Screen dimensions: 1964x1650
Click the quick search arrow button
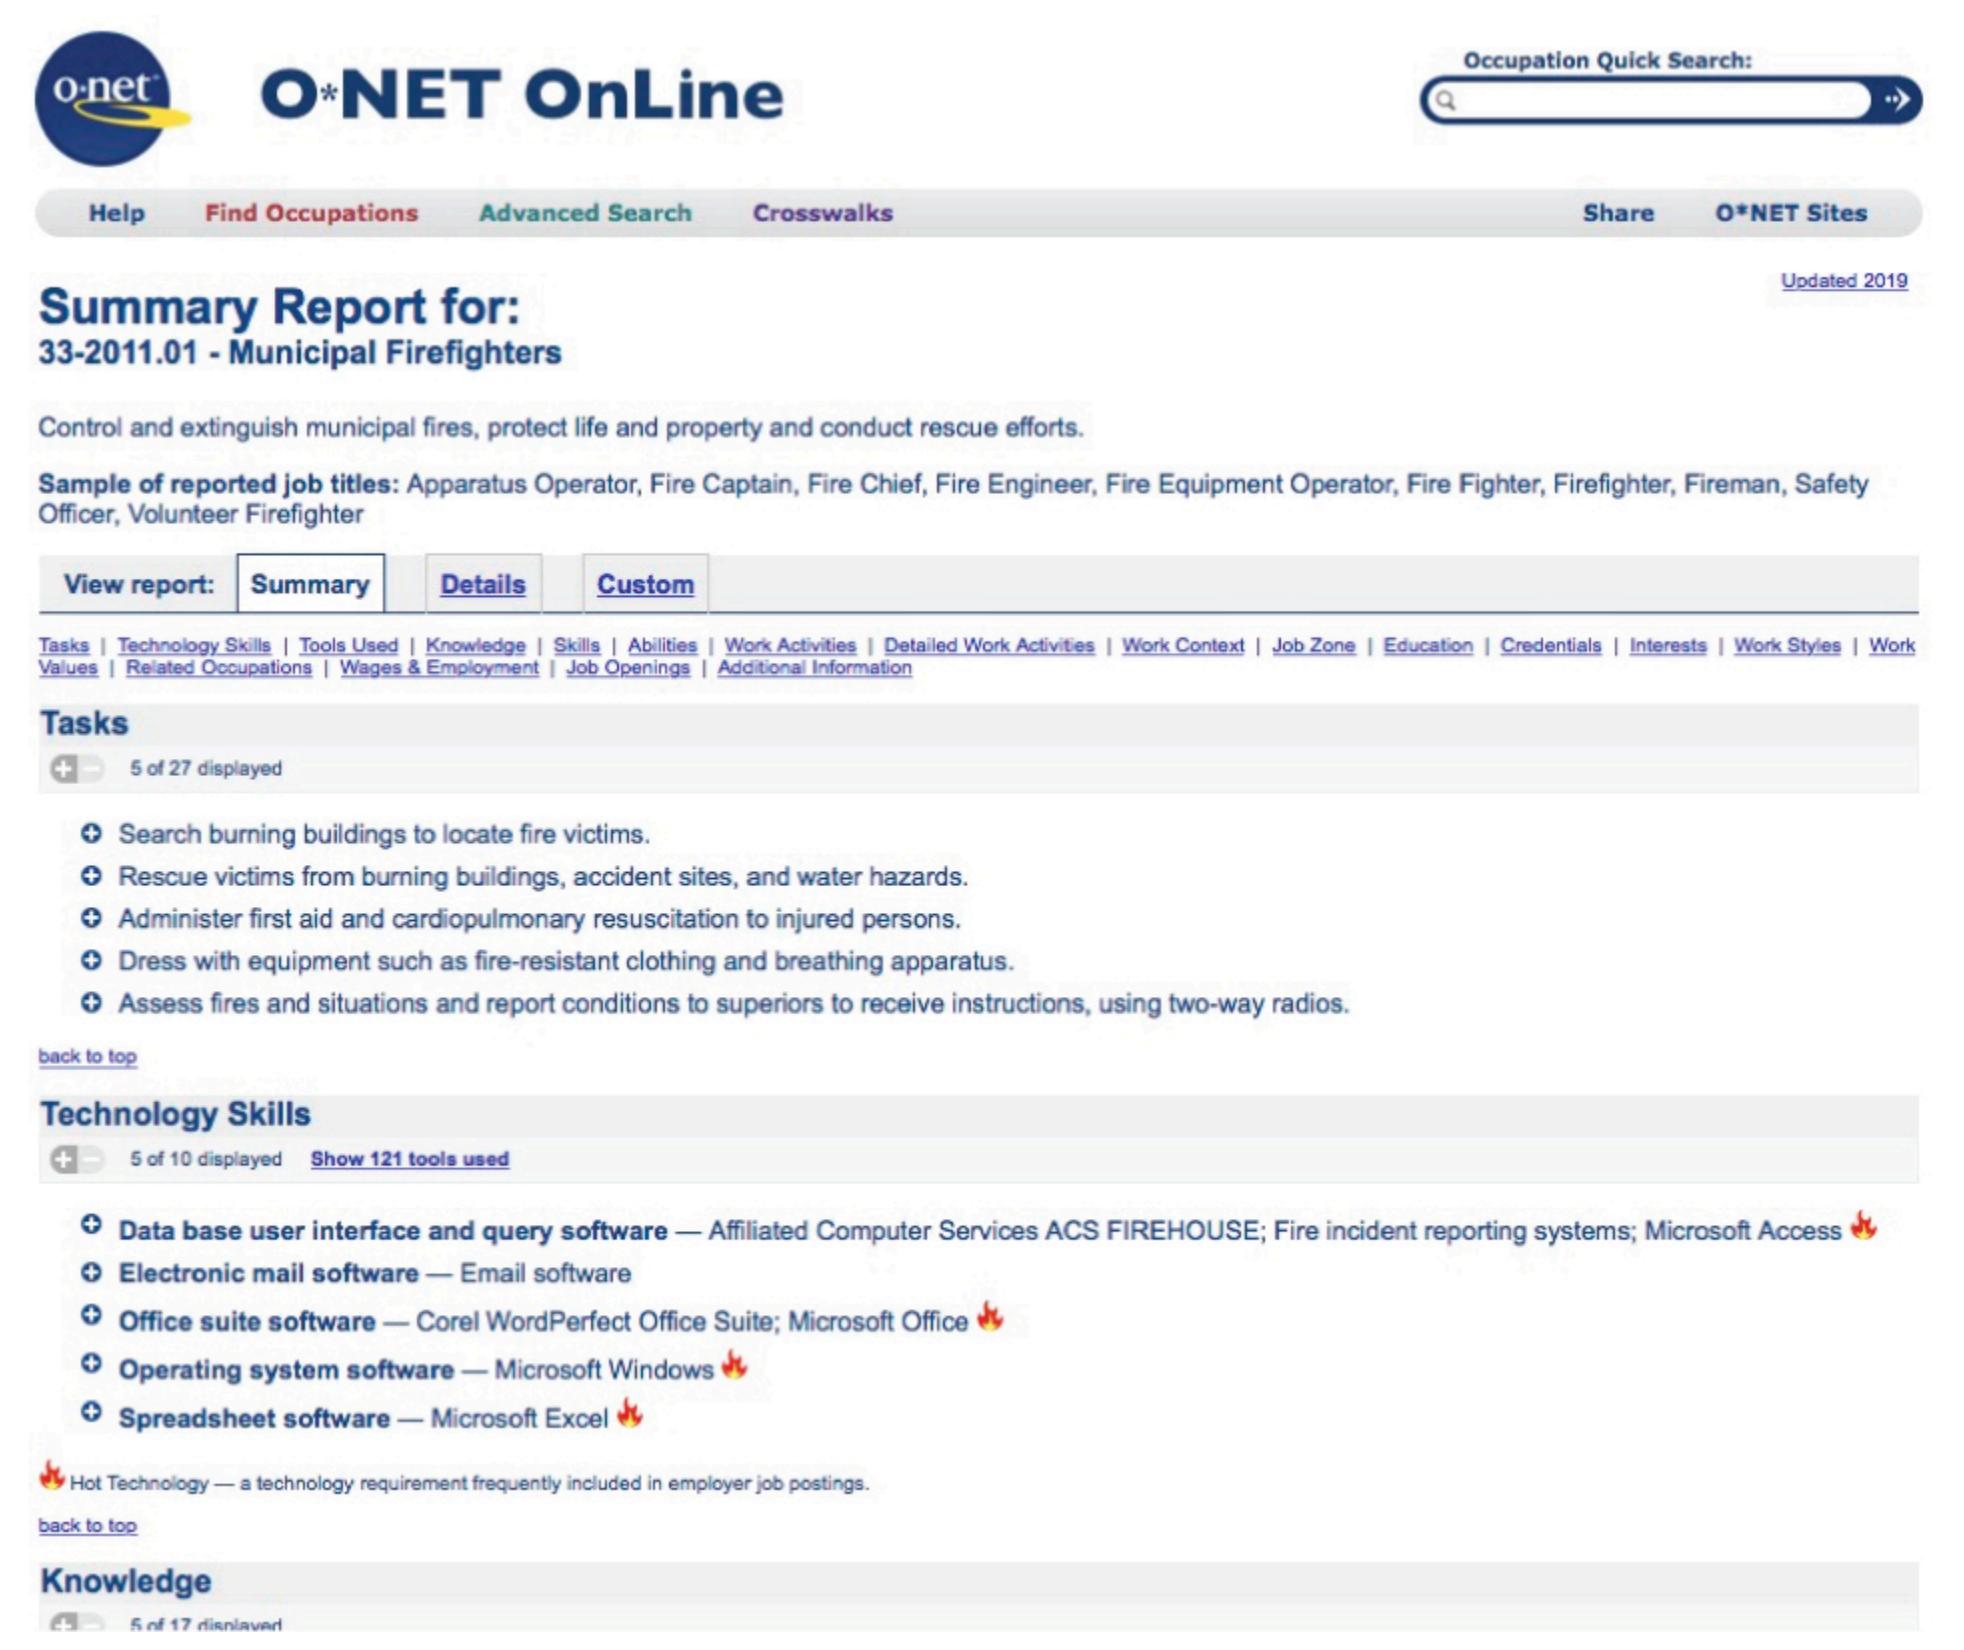pos(1896,100)
